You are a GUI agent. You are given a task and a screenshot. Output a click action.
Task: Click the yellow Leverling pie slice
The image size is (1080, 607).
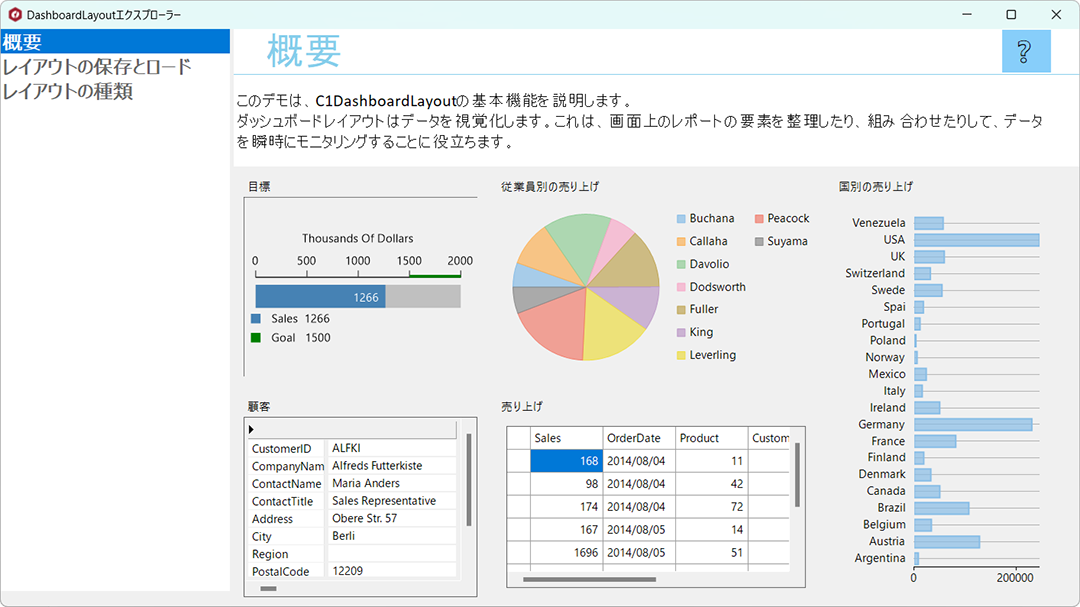tap(610, 331)
